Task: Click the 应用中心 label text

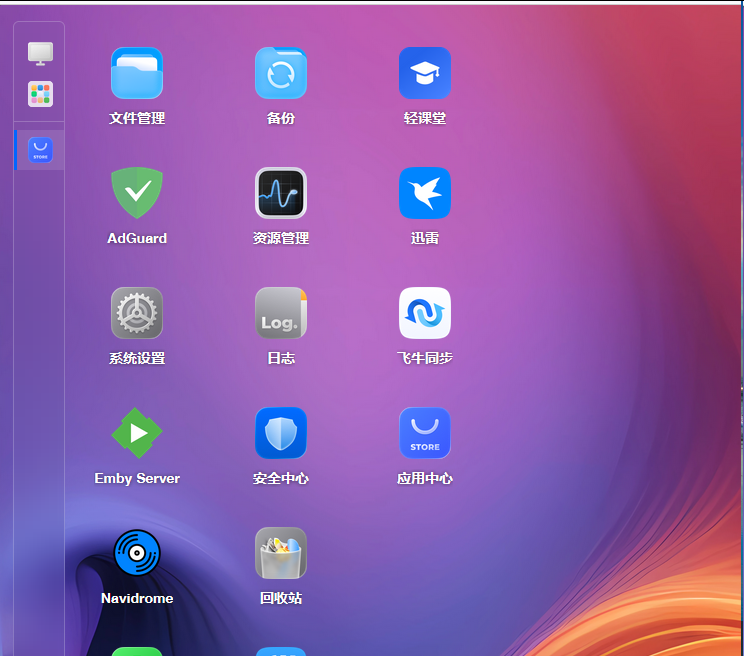Action: [425, 478]
